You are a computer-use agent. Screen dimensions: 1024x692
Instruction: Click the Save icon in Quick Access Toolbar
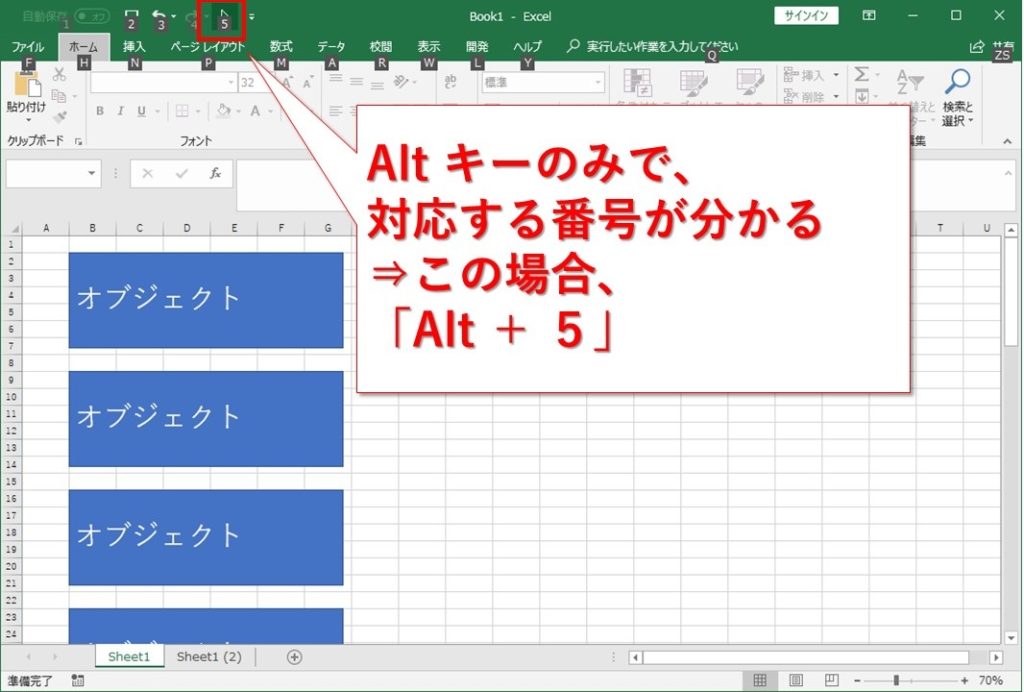pyautogui.click(x=131, y=16)
